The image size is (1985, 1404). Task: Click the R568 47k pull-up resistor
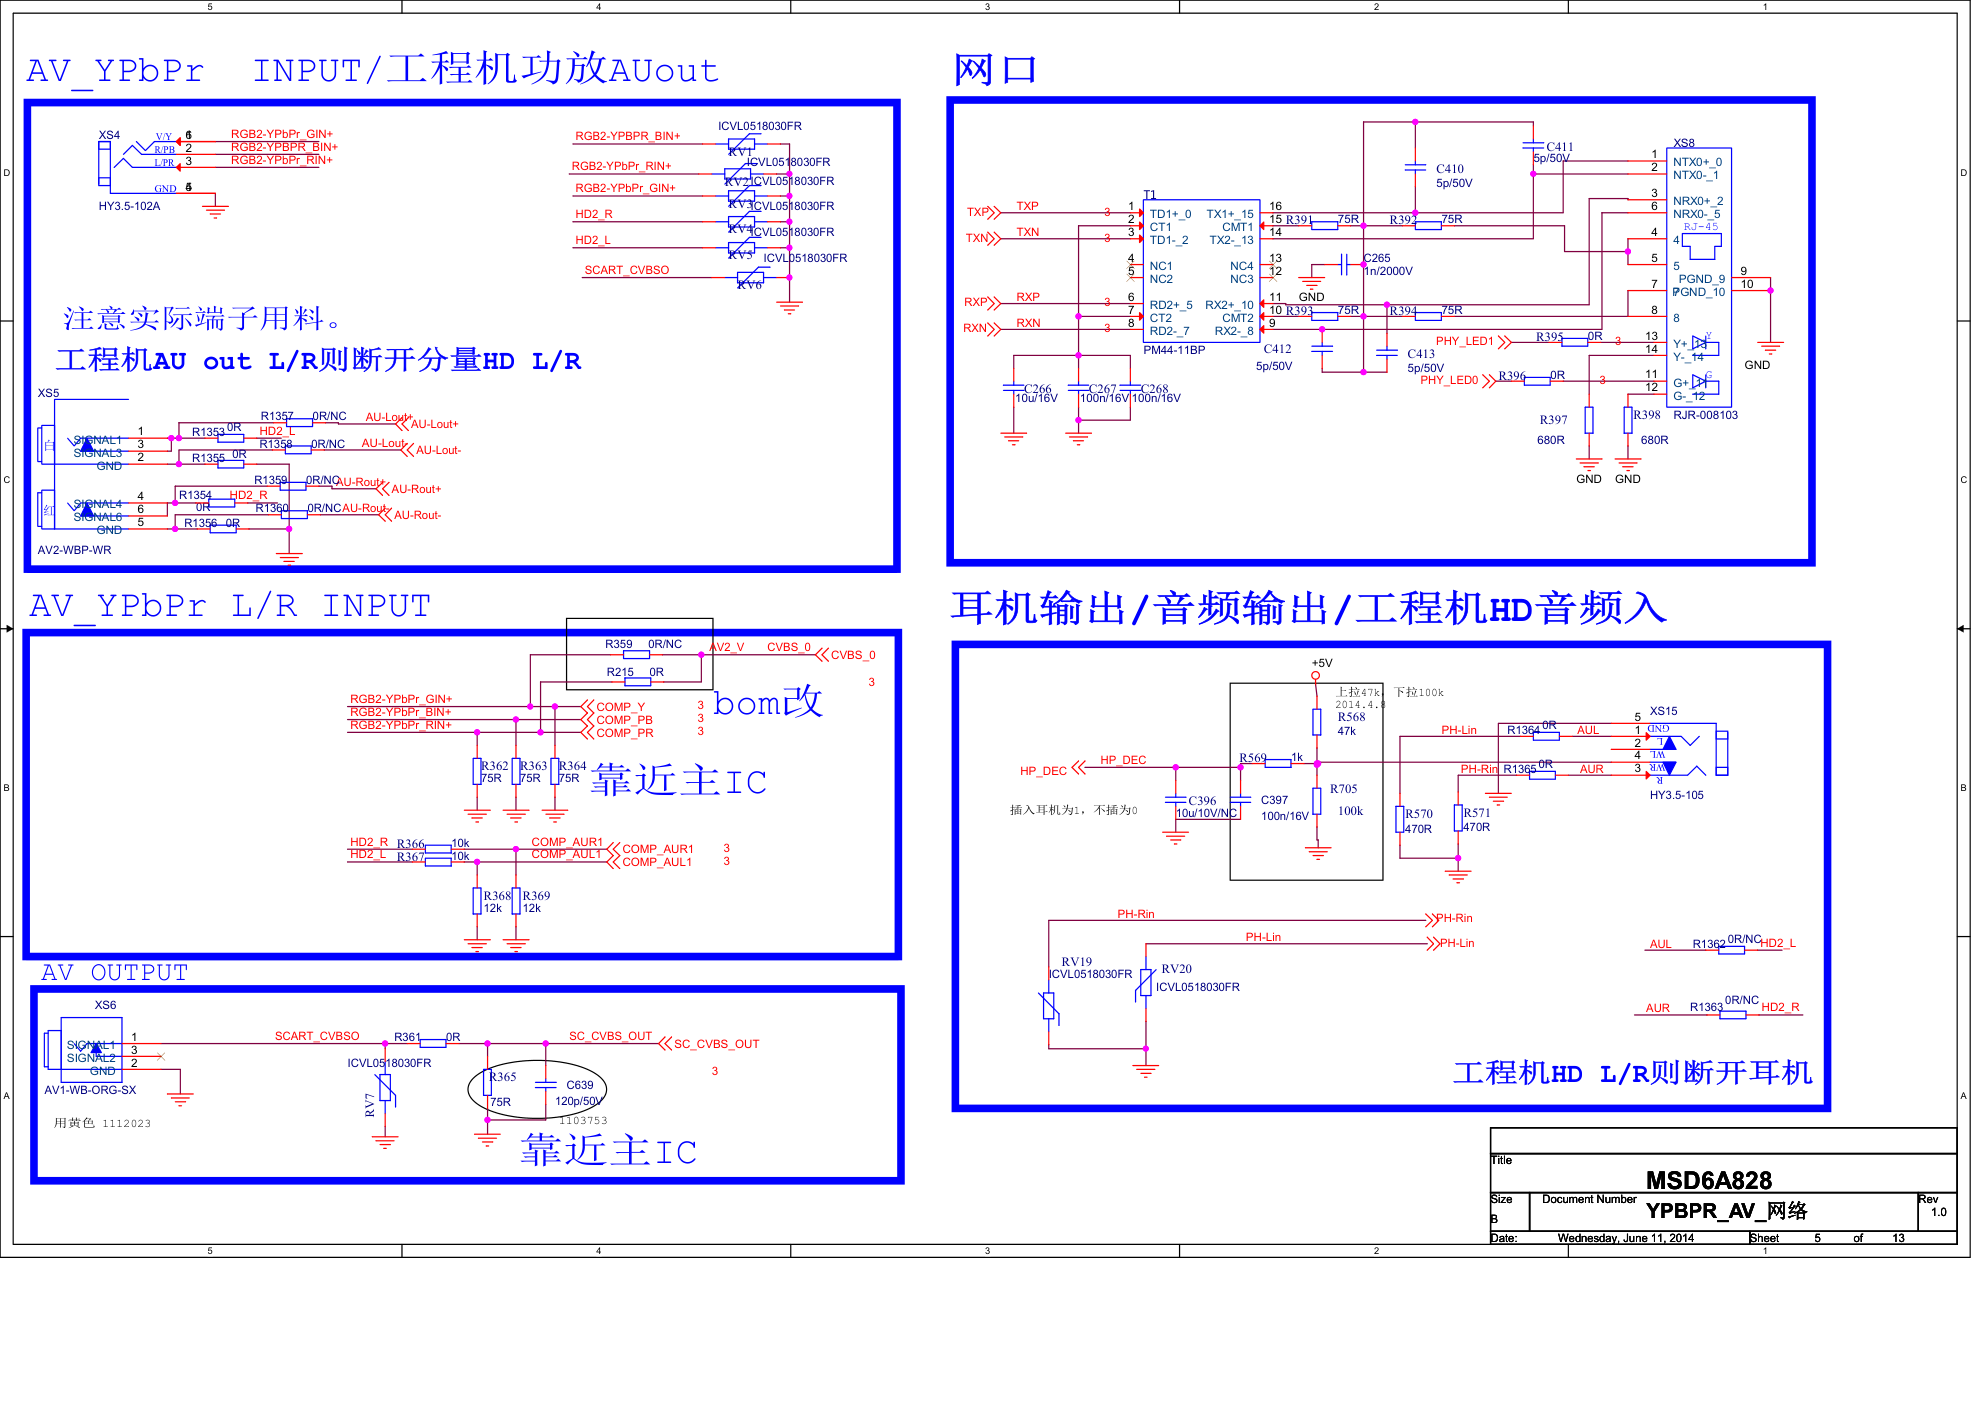(x=1316, y=721)
